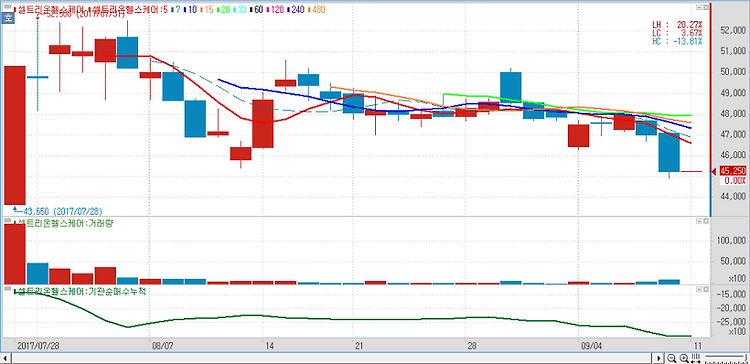
Task: Select the 240-day moving average legend
Action: pyautogui.click(x=296, y=10)
